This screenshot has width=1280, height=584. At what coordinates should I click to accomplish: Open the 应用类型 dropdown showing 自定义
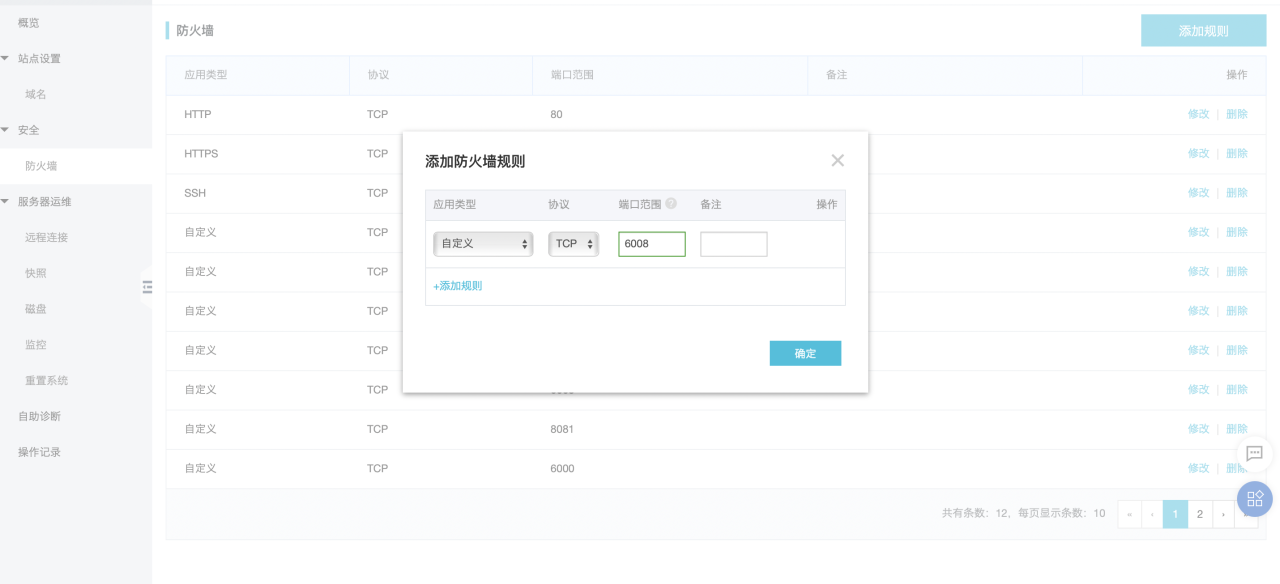483,244
